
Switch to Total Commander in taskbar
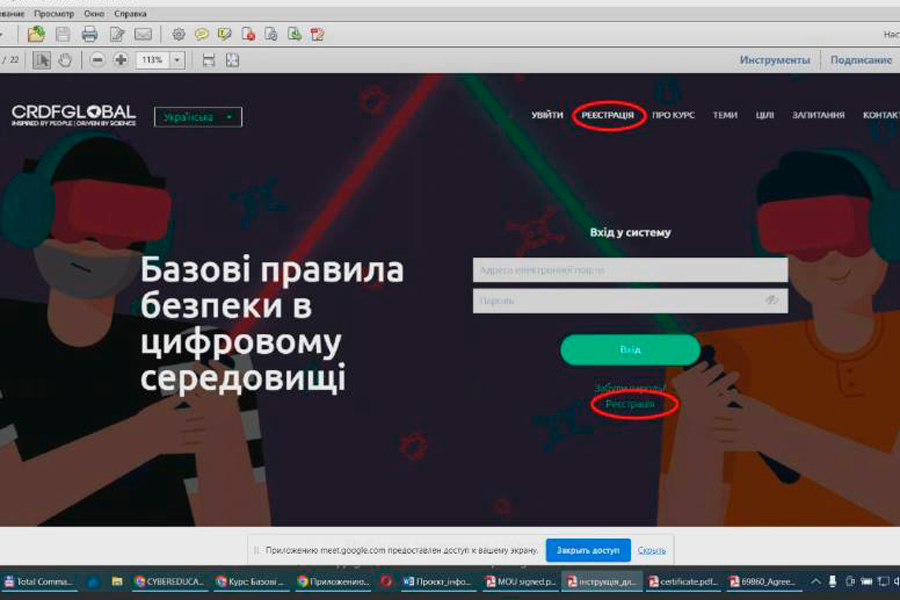click(x=39, y=582)
